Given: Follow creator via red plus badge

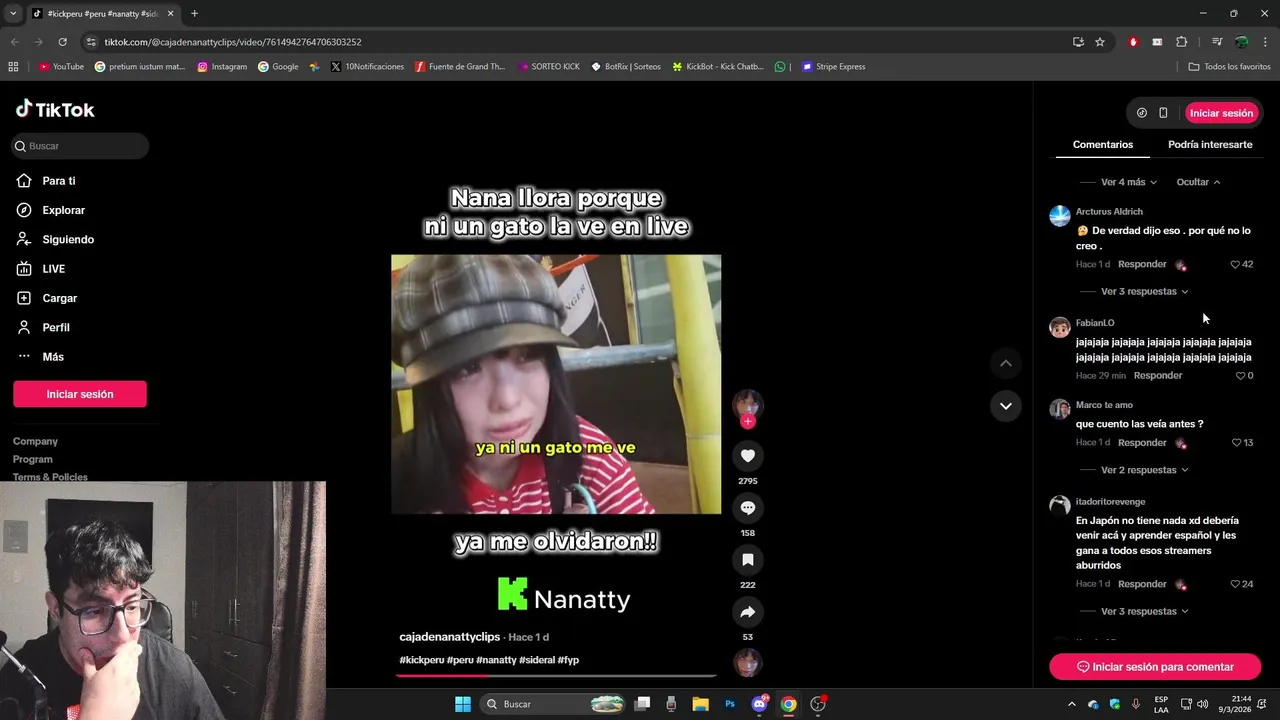Looking at the screenshot, I should coord(748,421).
